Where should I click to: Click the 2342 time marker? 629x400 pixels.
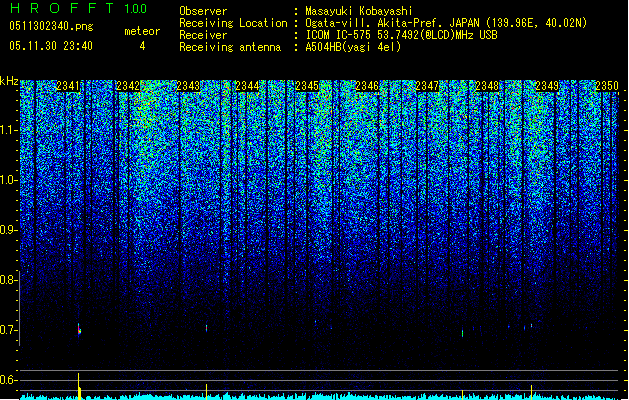tap(128, 86)
